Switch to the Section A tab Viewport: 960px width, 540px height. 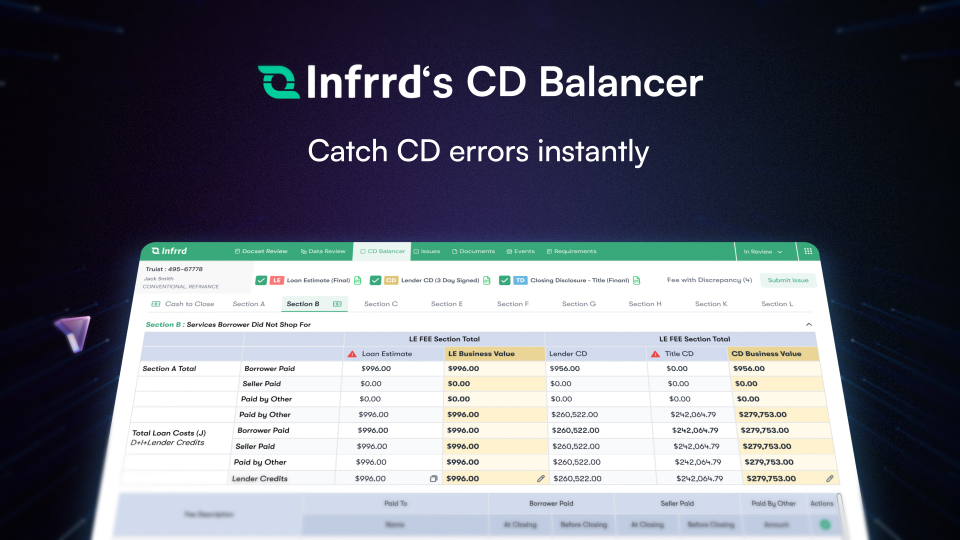pyautogui.click(x=249, y=304)
